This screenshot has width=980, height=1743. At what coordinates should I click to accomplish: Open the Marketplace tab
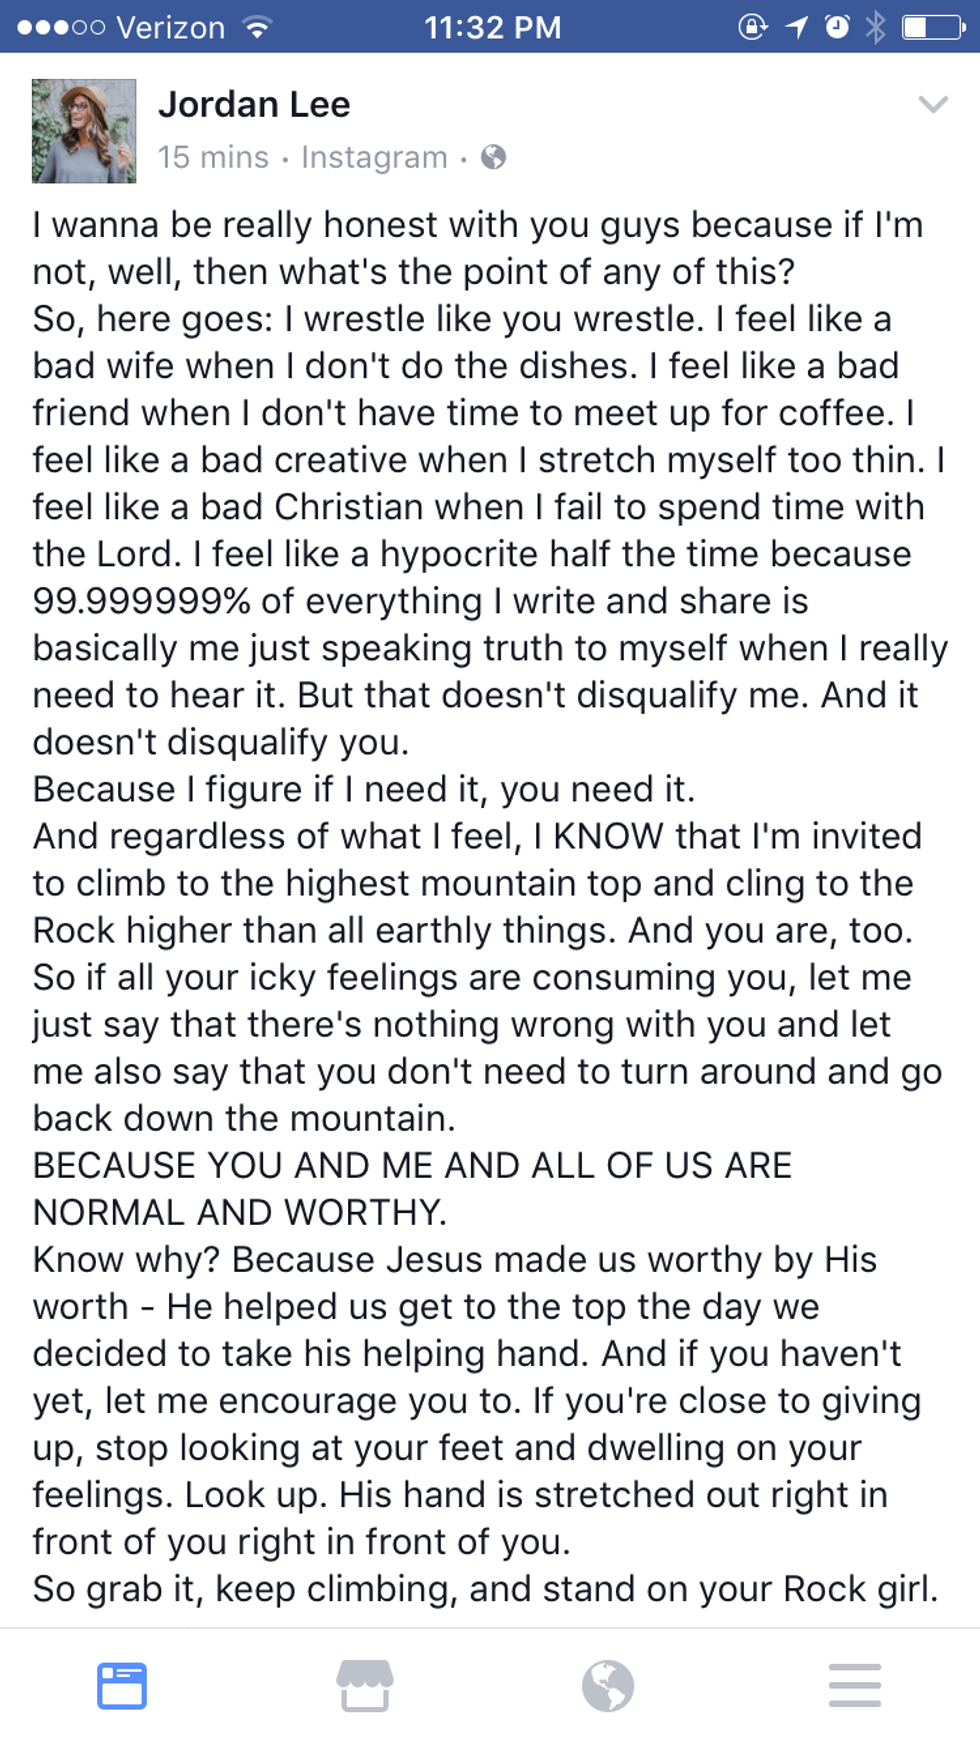tap(365, 1685)
